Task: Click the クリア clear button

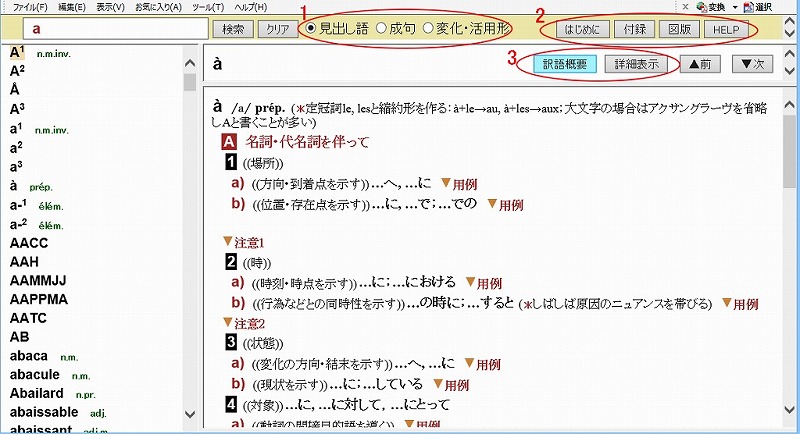Action: (x=277, y=29)
